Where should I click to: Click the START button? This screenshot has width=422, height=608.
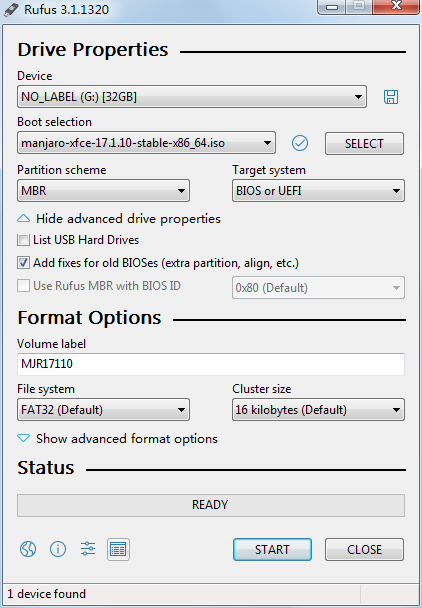tap(272, 549)
